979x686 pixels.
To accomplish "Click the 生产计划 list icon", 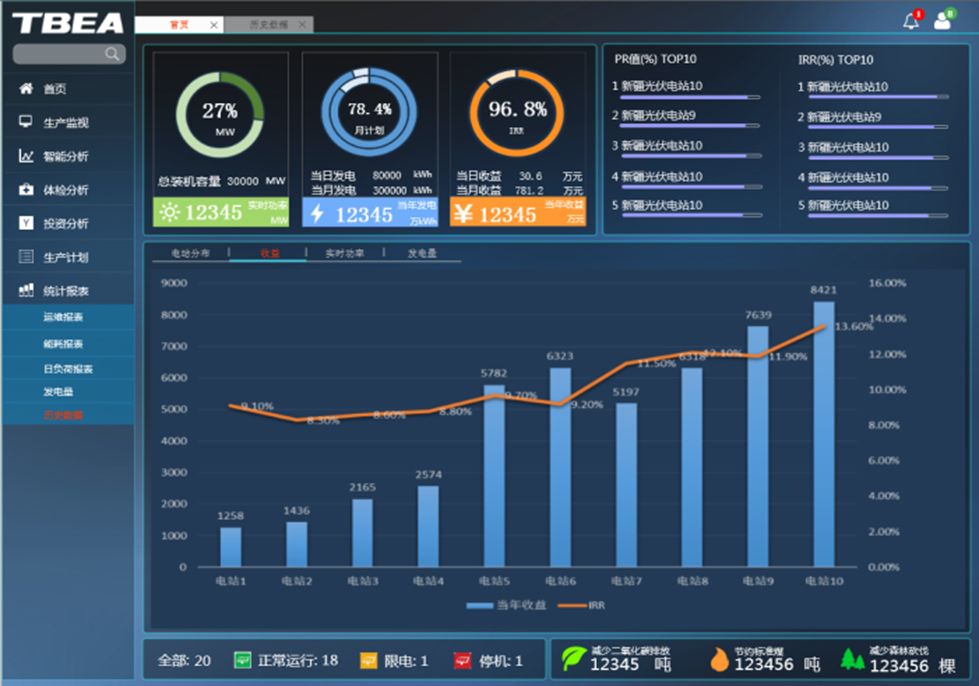I will click(26, 257).
